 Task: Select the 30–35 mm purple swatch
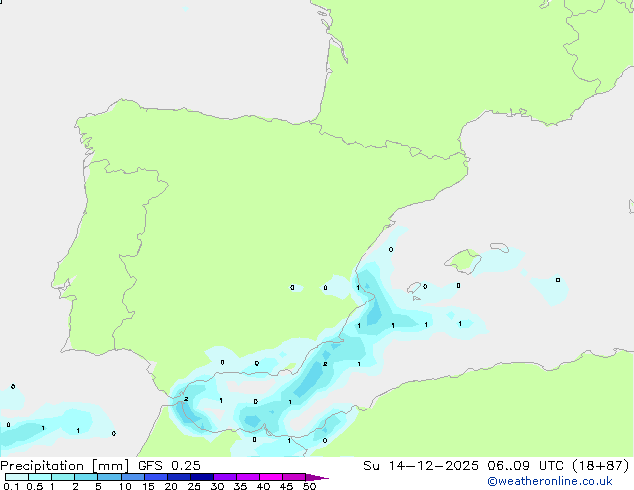pyautogui.click(x=225, y=477)
